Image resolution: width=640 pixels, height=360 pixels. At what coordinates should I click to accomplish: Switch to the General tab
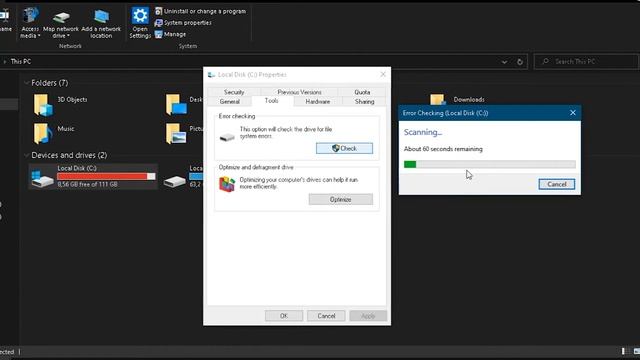point(229,102)
